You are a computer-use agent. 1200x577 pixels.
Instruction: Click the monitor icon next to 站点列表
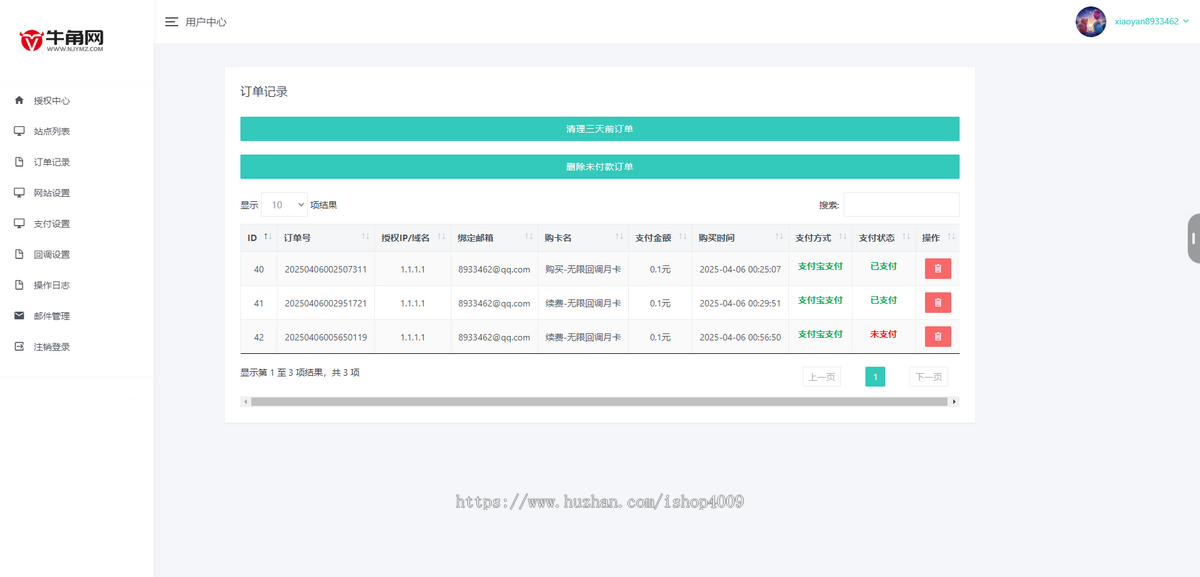pyautogui.click(x=19, y=131)
